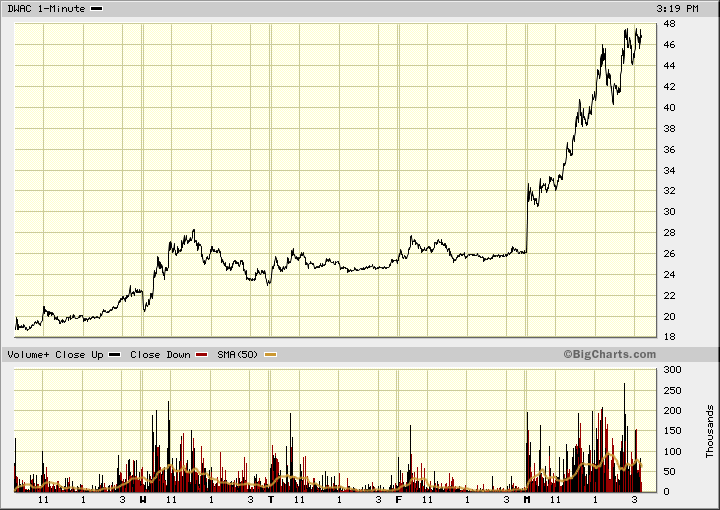Click the 100 volume axis label
The image size is (720, 510).
[673, 452]
